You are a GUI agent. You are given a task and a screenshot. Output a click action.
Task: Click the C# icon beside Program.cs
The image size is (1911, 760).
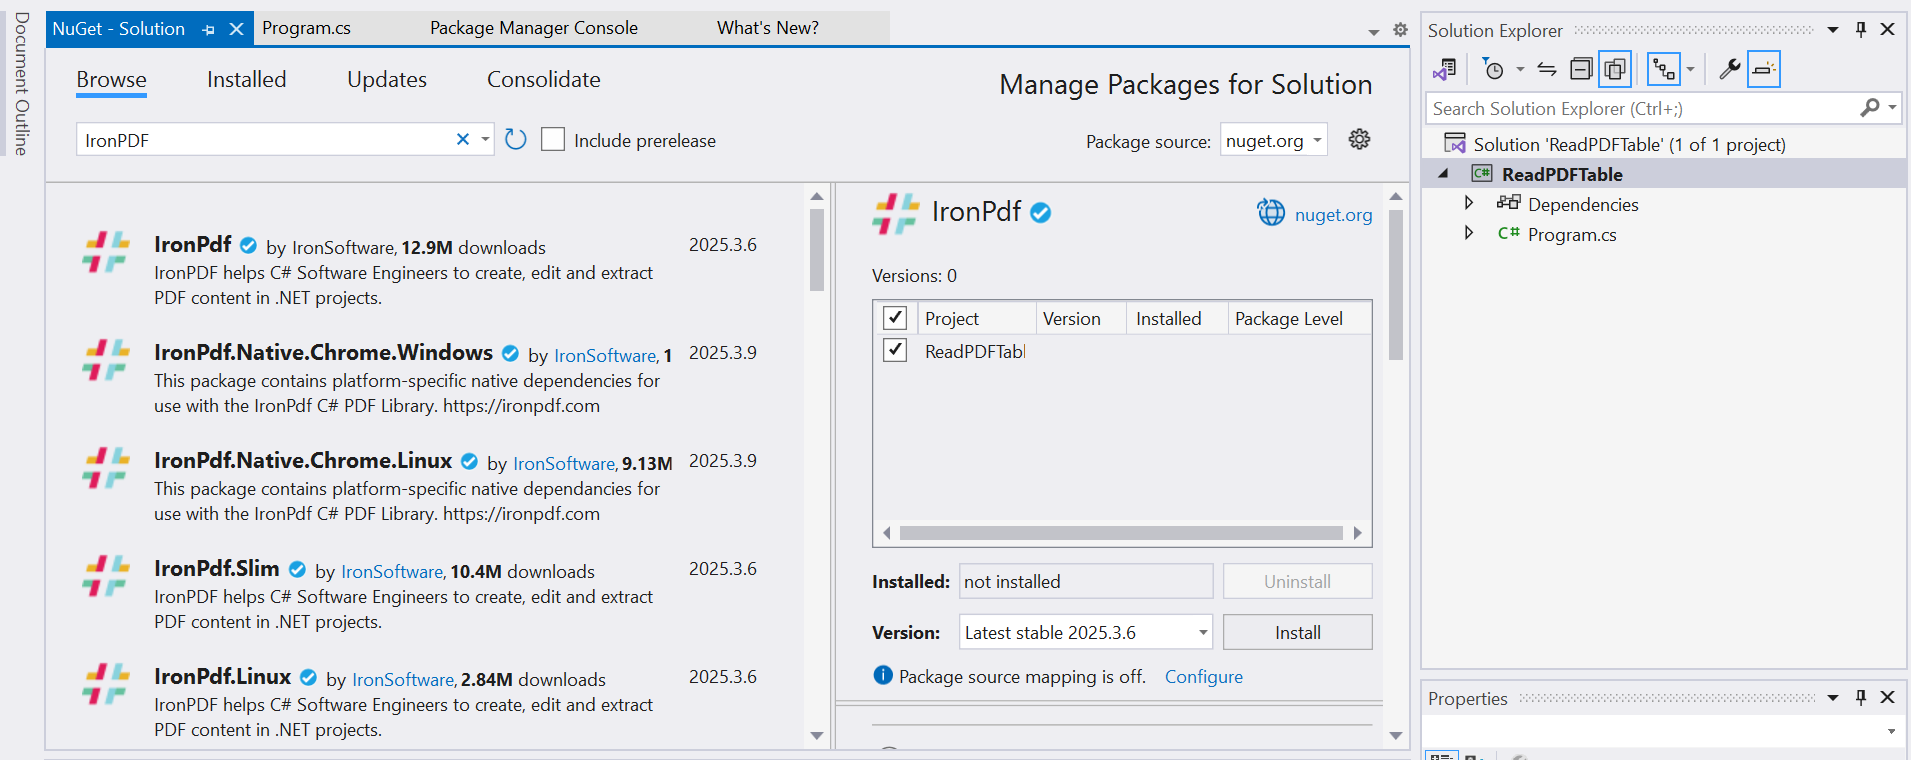[1508, 233]
